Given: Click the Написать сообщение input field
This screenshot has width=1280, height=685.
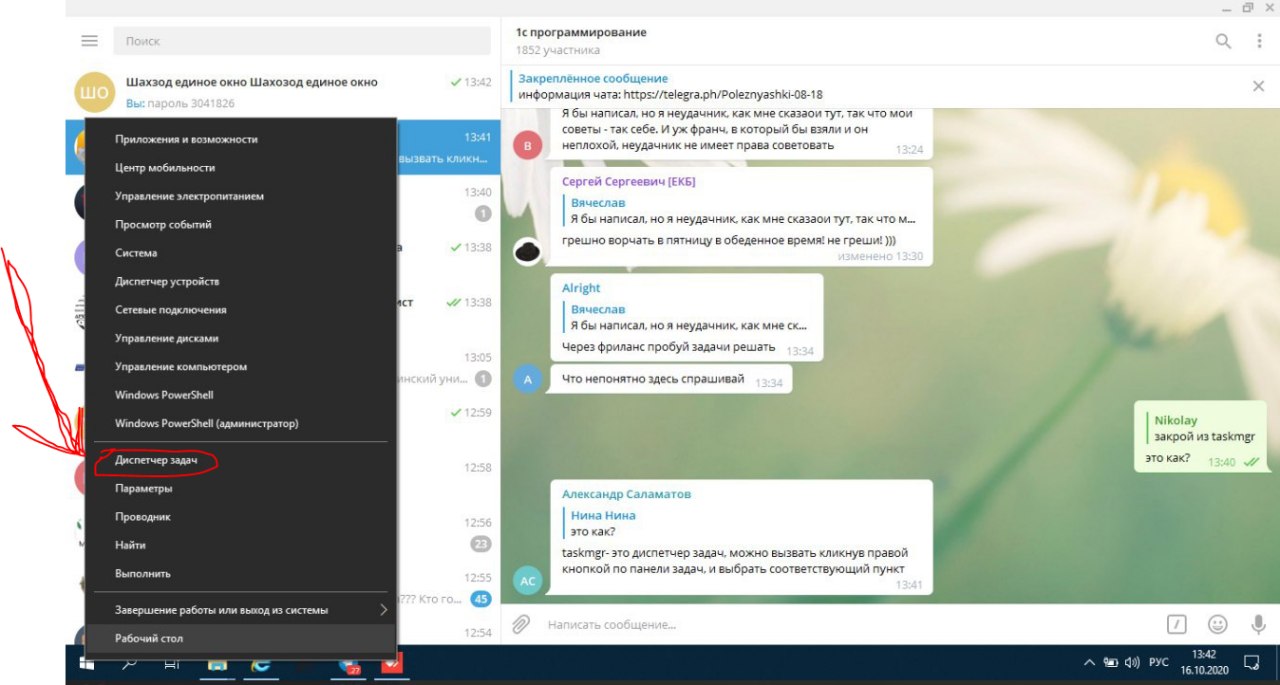Looking at the screenshot, I should pyautogui.click(x=850, y=624).
